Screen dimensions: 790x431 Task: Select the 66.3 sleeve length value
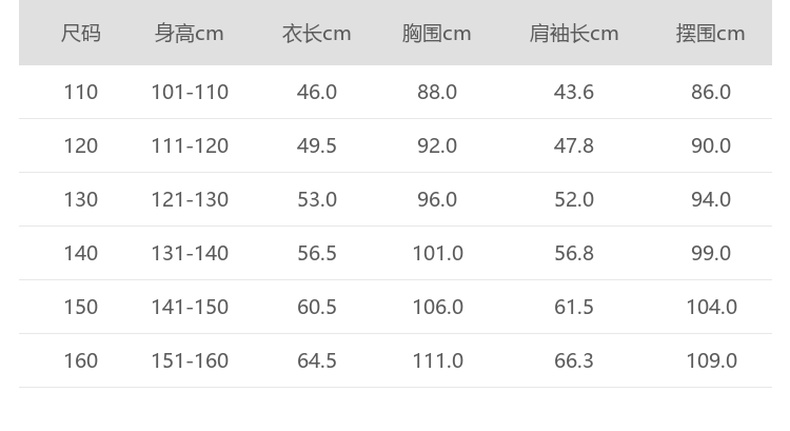point(574,361)
